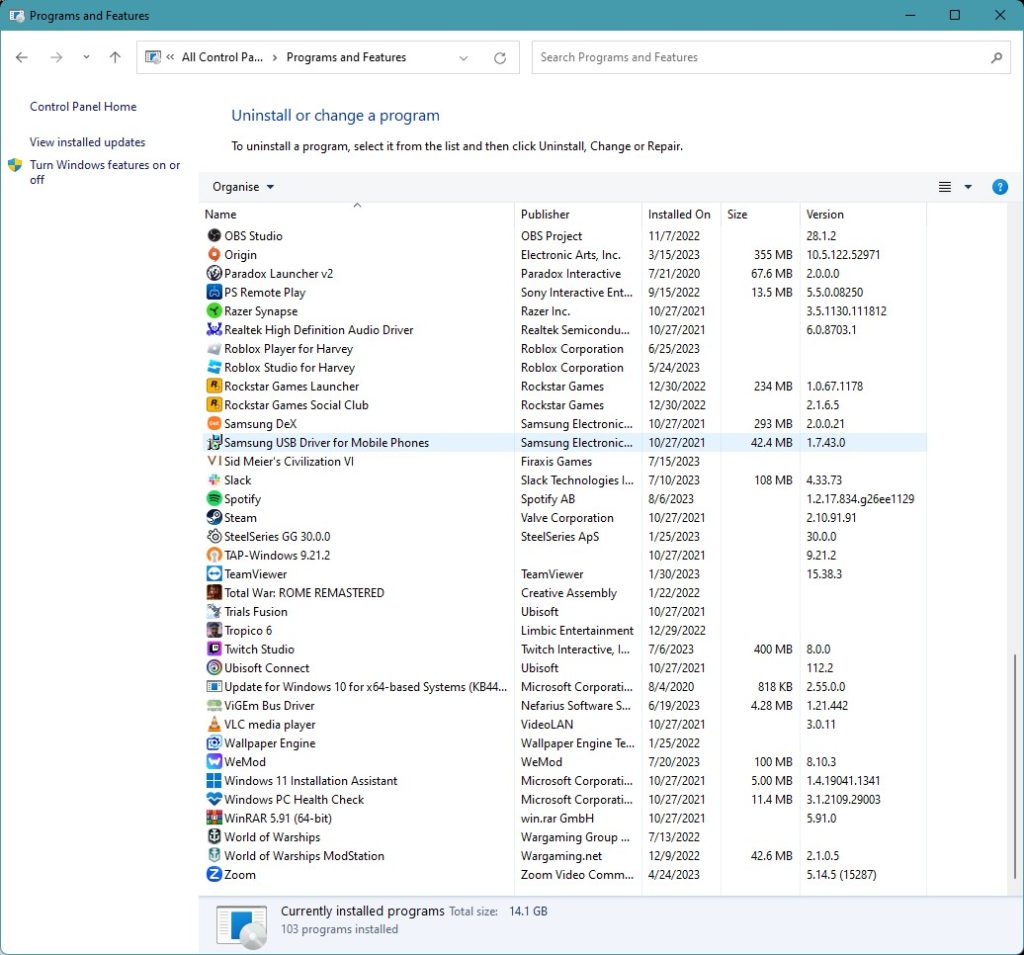Click the installed programs summary thumbnail
The image size is (1024, 955).
click(241, 926)
